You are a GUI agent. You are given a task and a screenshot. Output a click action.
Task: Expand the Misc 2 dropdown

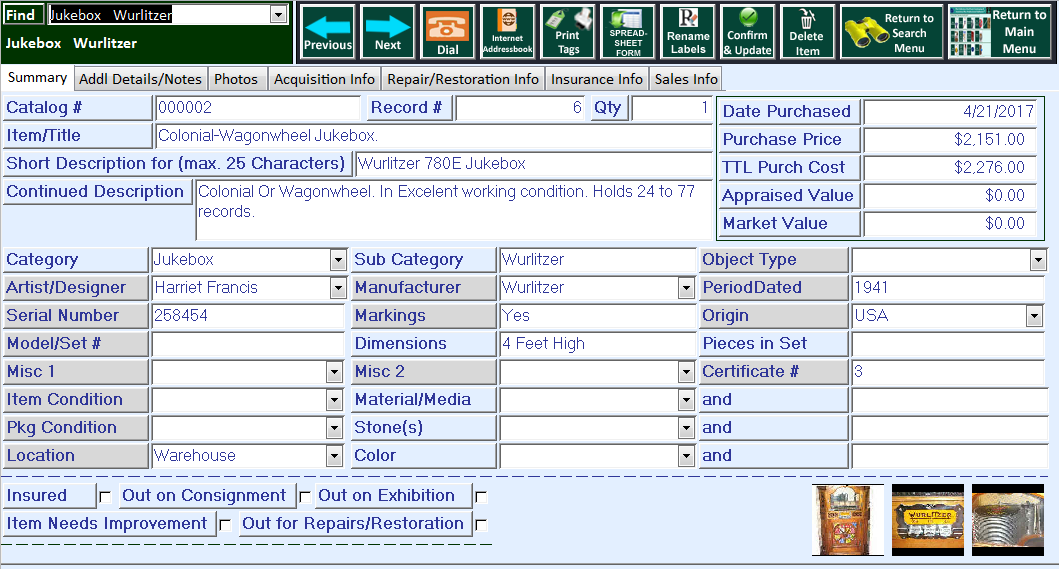686,372
